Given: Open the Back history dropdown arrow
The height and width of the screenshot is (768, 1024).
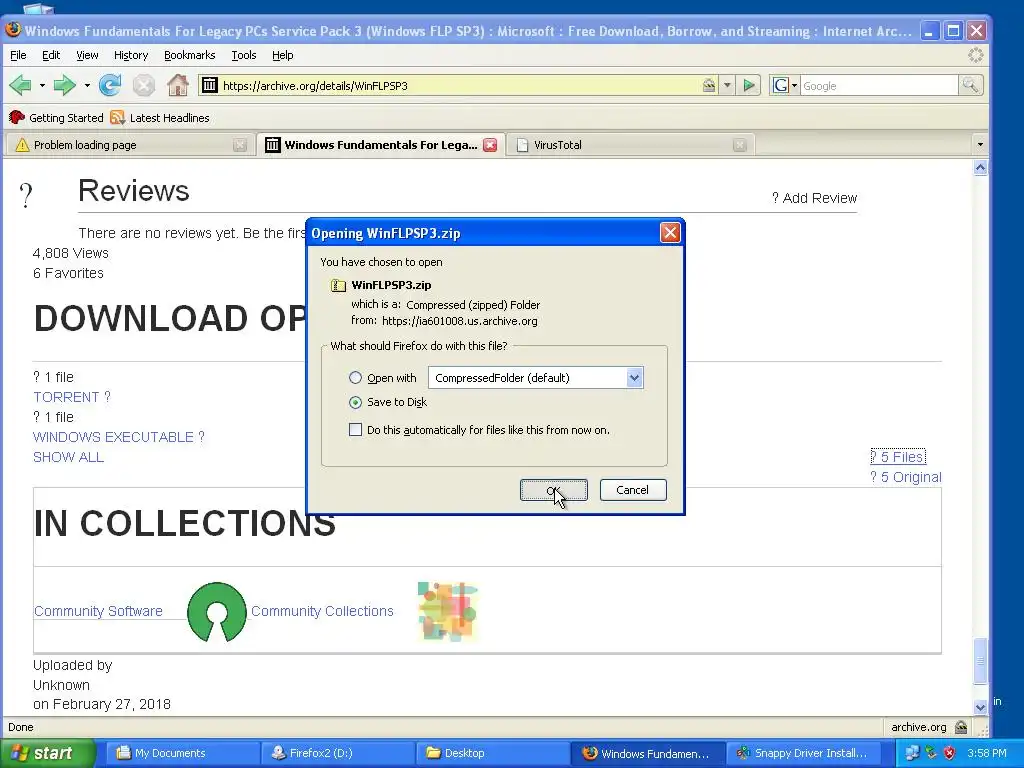Looking at the screenshot, I should 42,86.
